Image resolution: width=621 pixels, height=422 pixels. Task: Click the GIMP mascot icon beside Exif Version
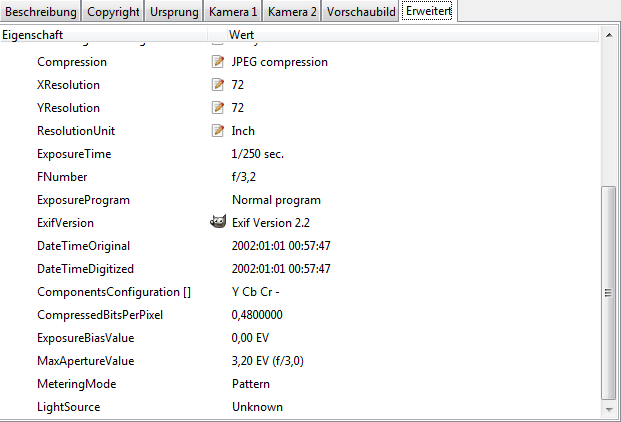[218, 222]
